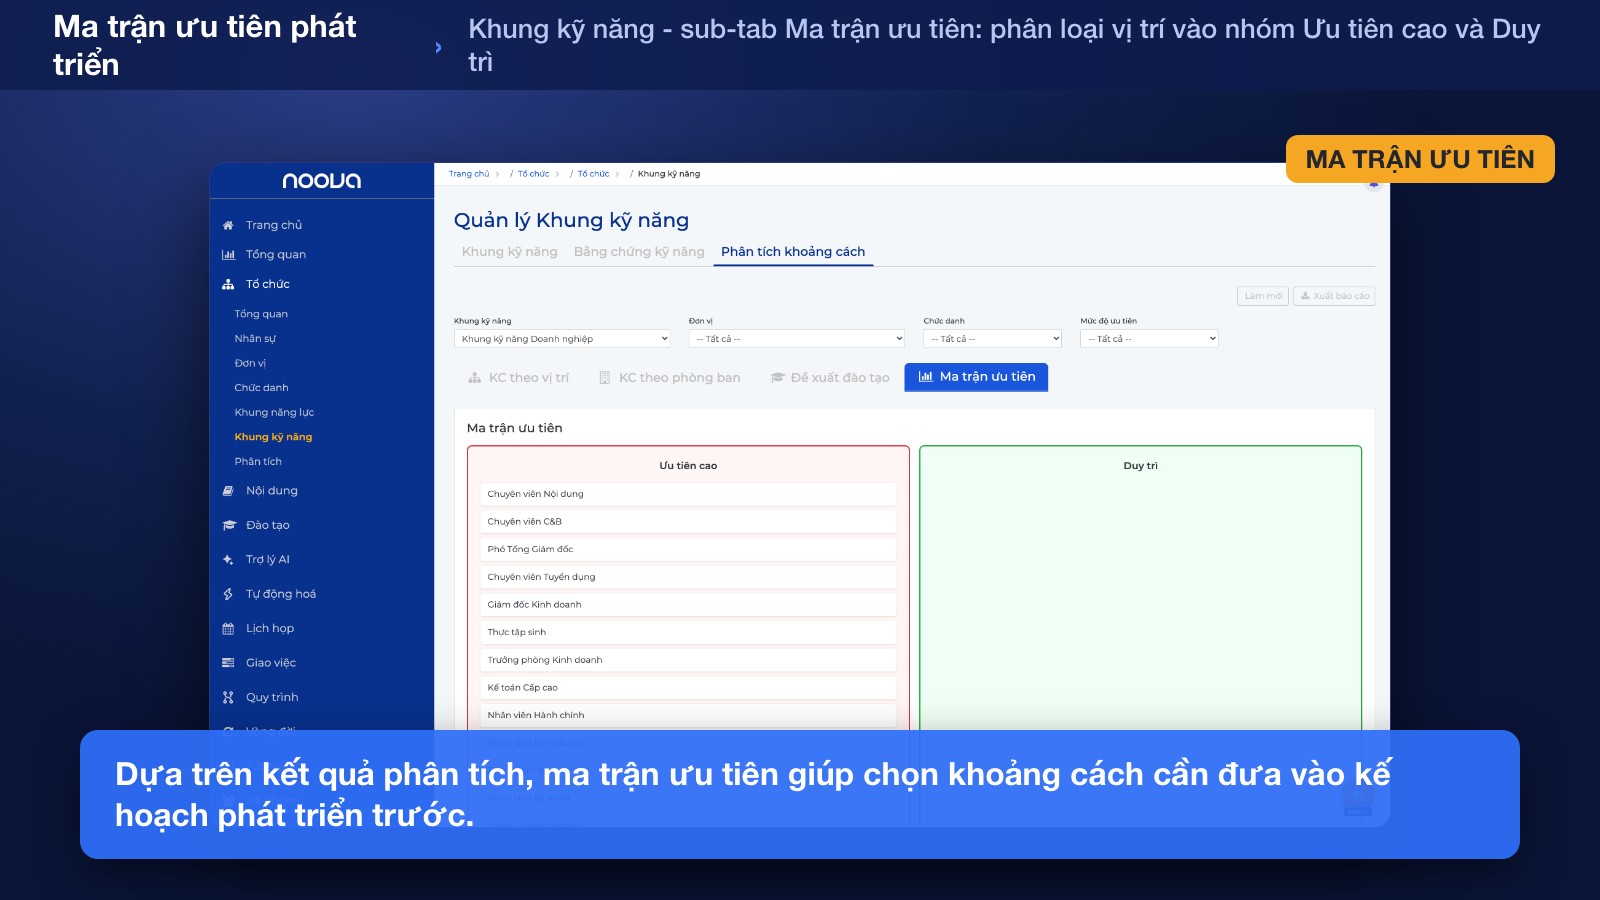The width and height of the screenshot is (1600, 900).
Task: Click the Tổng quan chart icon
Action: (228, 255)
